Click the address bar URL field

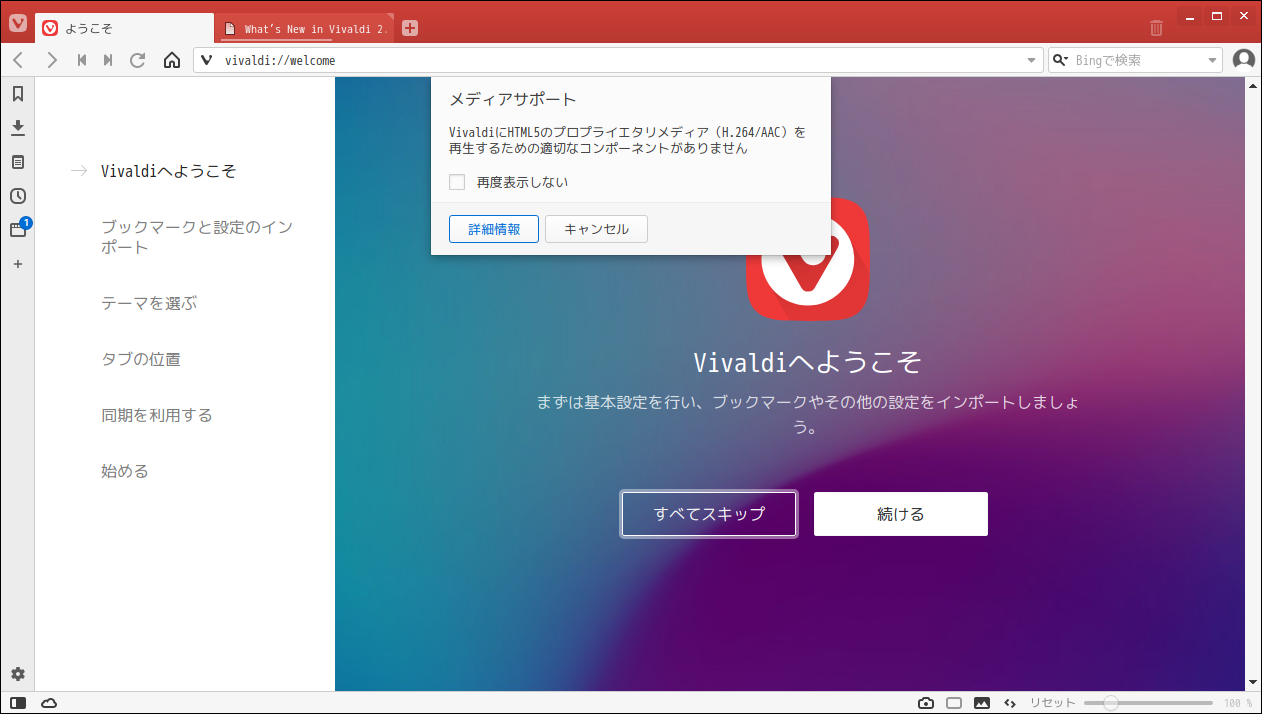coord(620,60)
